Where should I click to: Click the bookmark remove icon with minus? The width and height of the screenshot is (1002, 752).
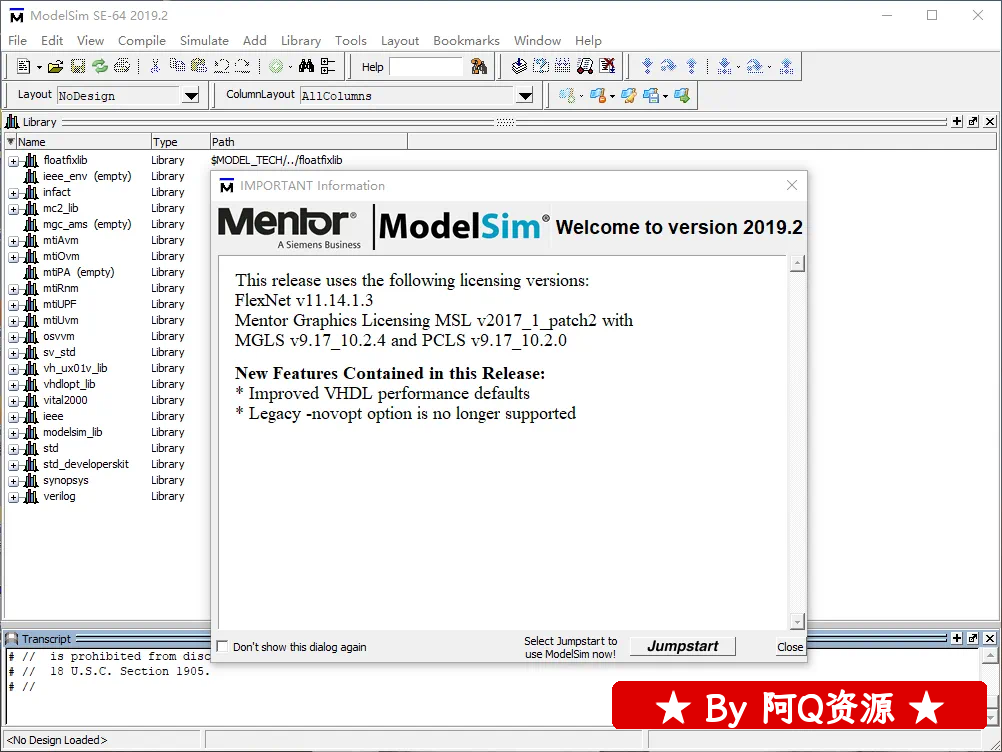tap(598, 96)
